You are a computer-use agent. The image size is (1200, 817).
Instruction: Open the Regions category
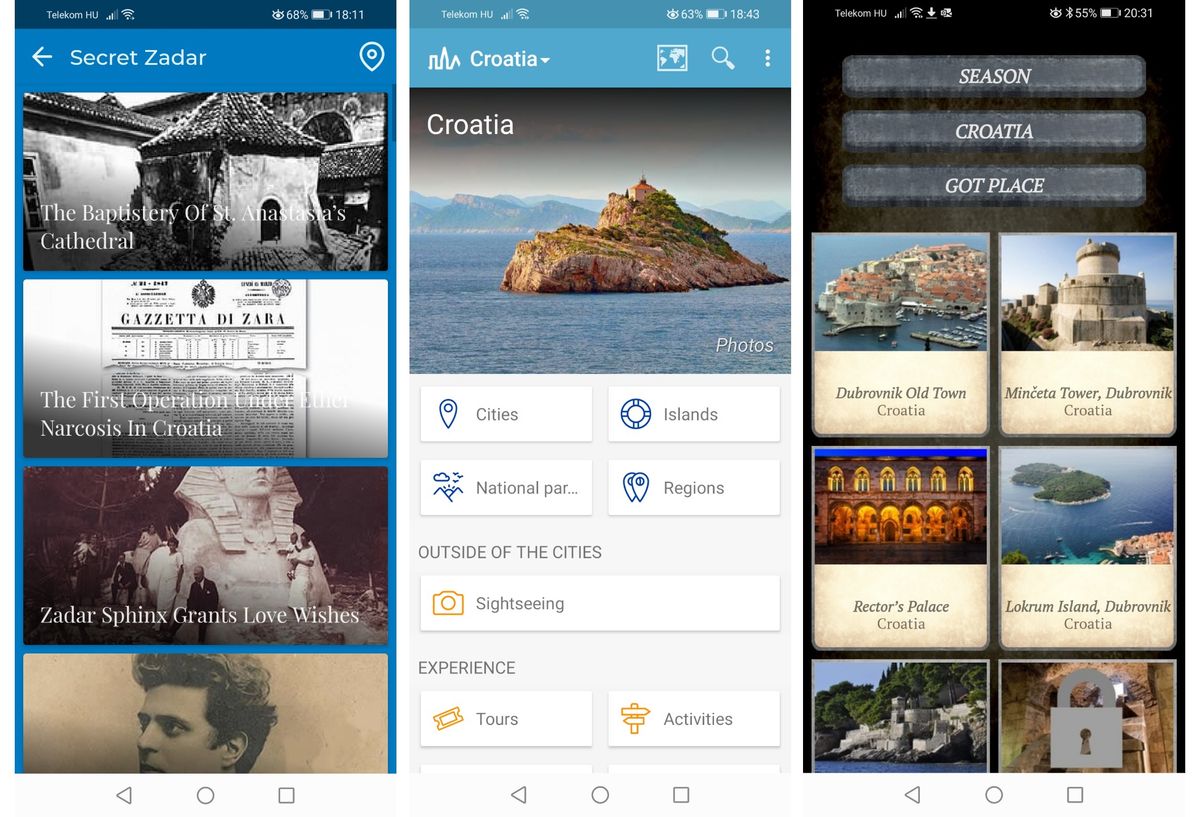click(694, 488)
